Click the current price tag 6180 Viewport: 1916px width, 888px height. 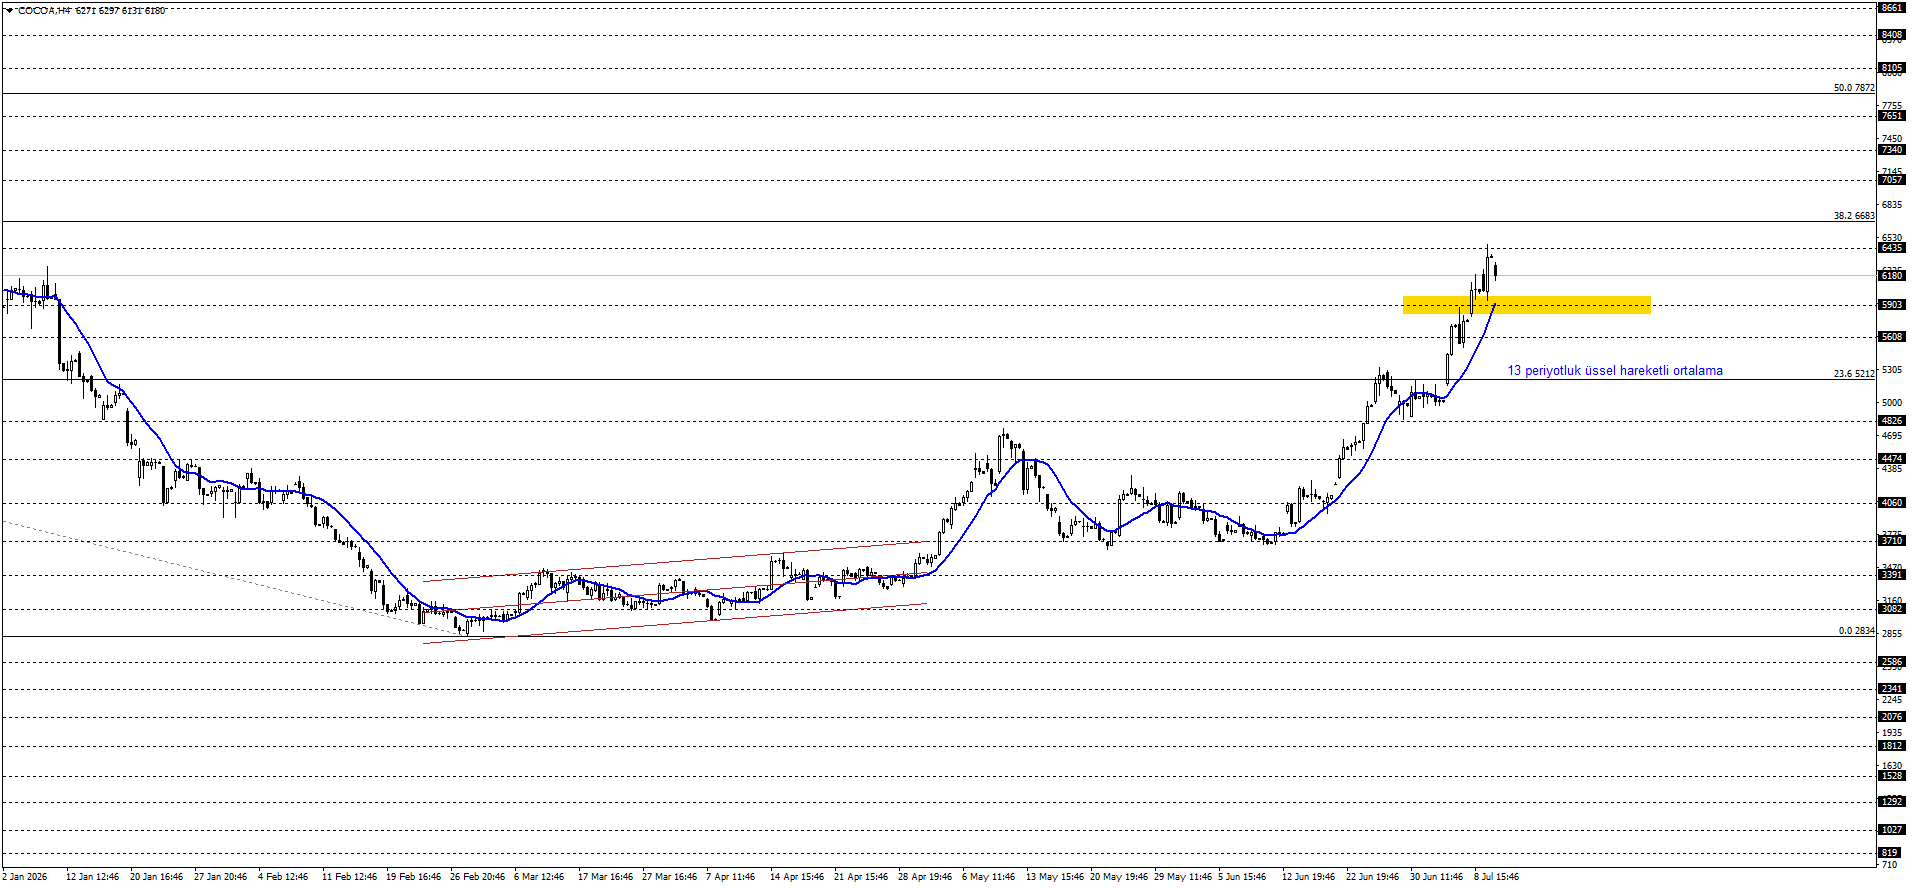click(x=1892, y=276)
